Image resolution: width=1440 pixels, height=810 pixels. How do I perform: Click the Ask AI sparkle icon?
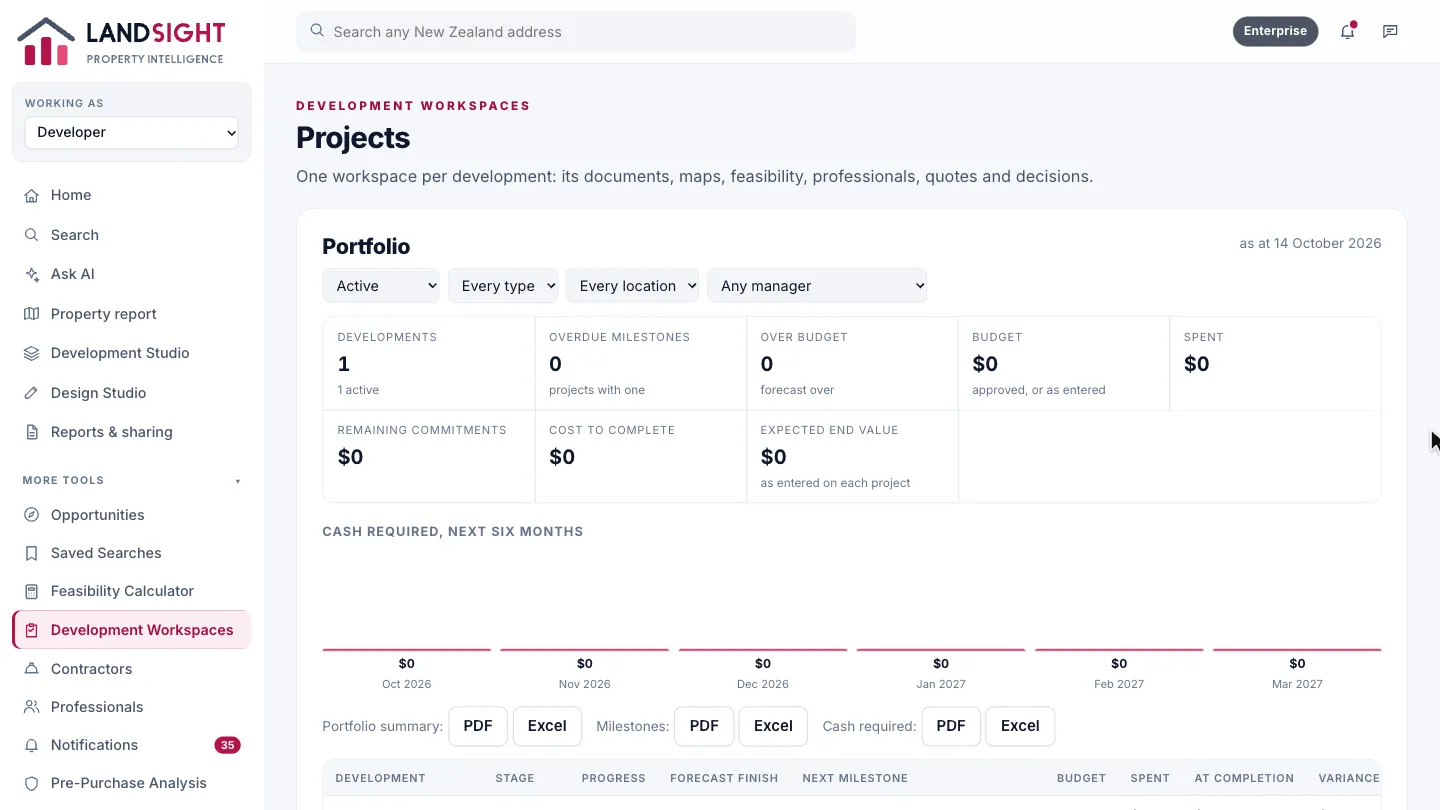pos(32,274)
